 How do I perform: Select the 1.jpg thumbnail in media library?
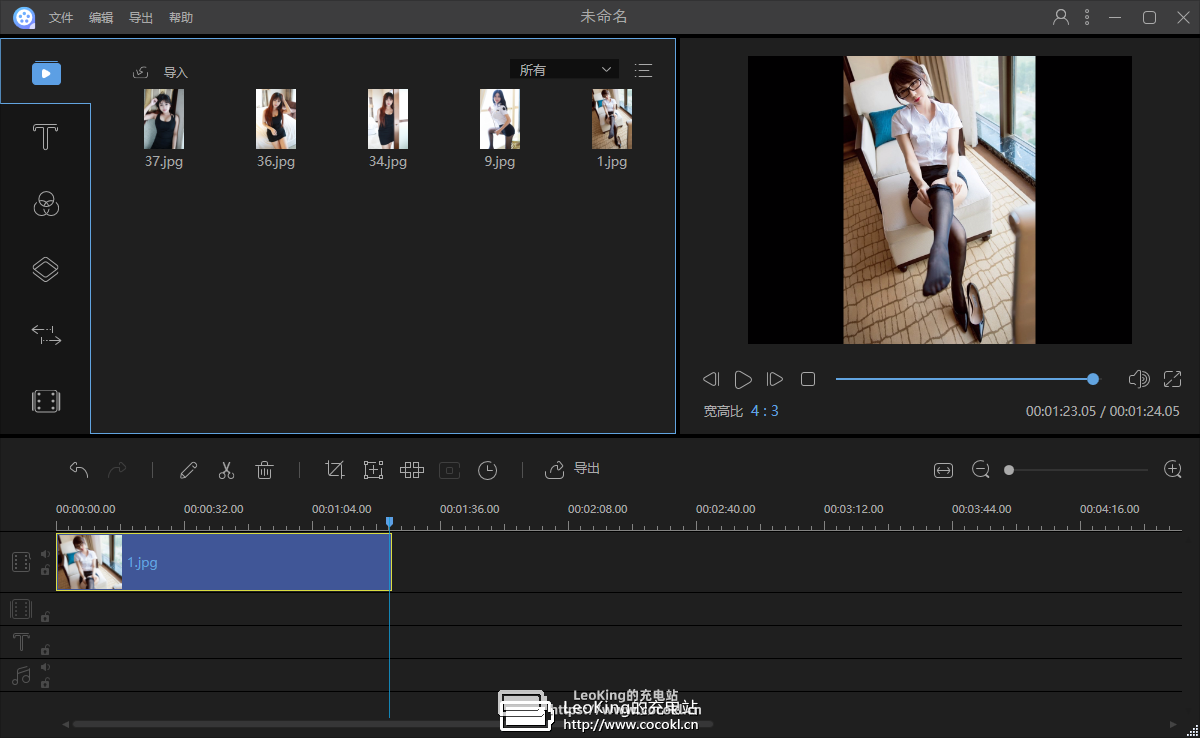[612, 119]
